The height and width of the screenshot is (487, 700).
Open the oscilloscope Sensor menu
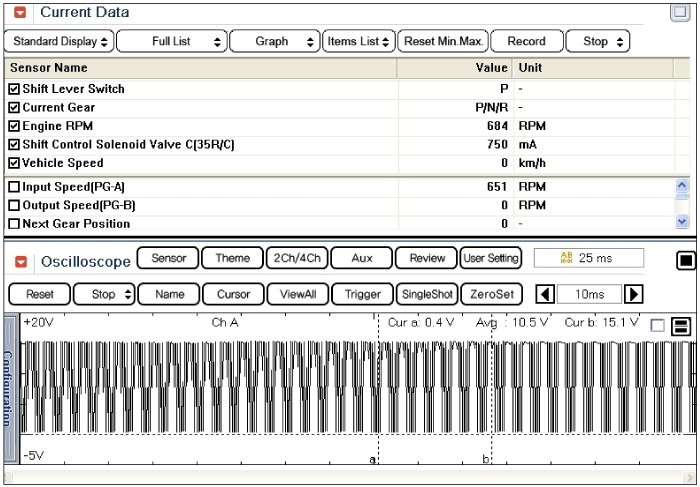pyautogui.click(x=168, y=258)
